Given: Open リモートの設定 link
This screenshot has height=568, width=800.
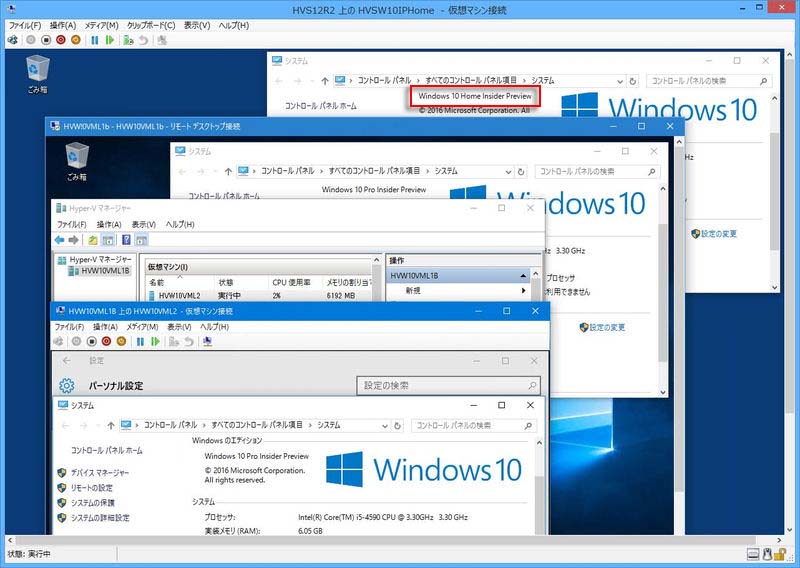Looking at the screenshot, I should coord(91,487).
